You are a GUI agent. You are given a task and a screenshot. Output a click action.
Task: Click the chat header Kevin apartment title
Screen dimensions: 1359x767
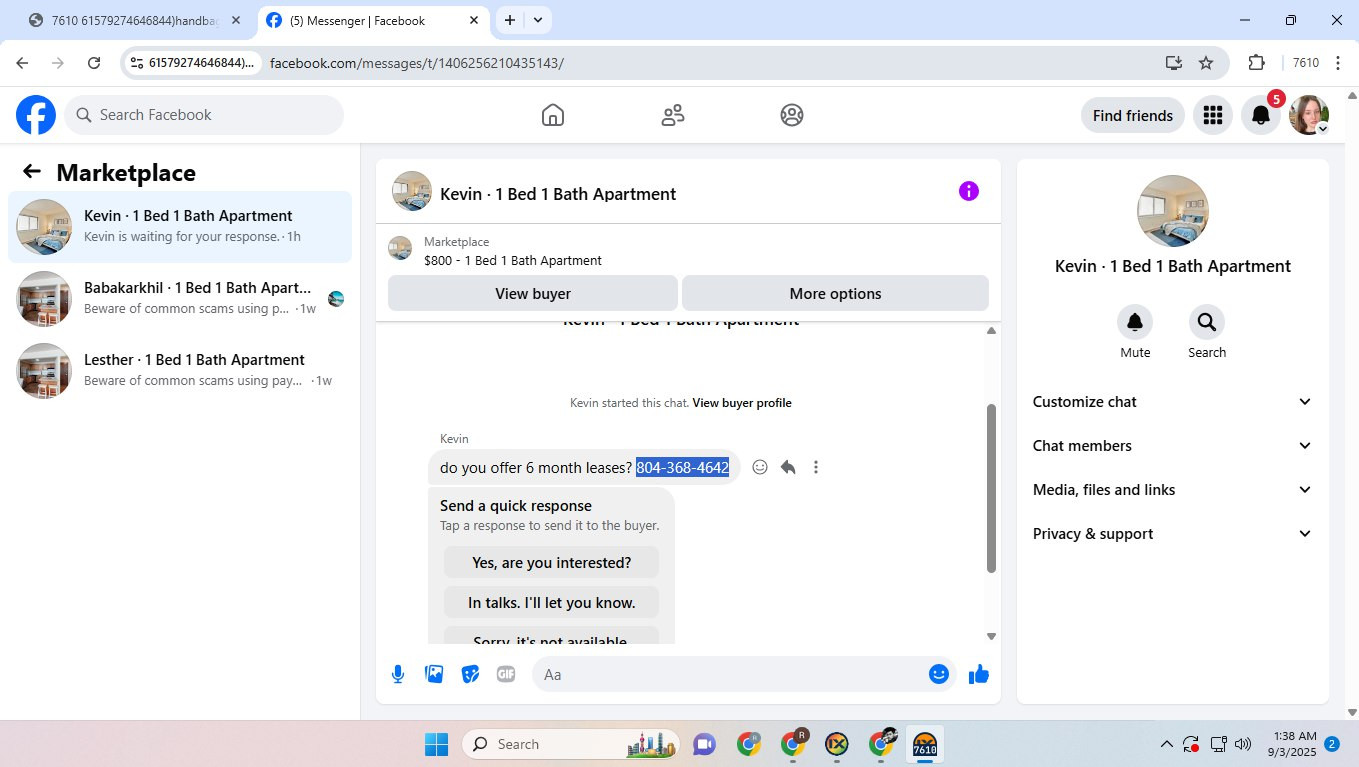tap(558, 194)
